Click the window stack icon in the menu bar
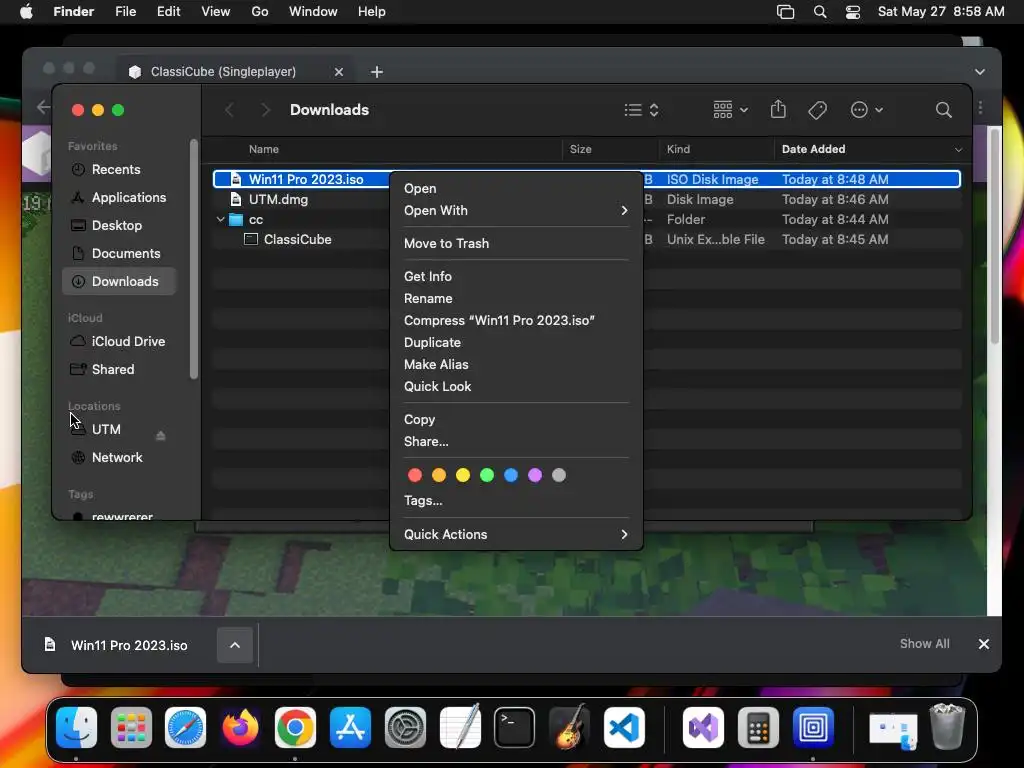 [x=786, y=12]
